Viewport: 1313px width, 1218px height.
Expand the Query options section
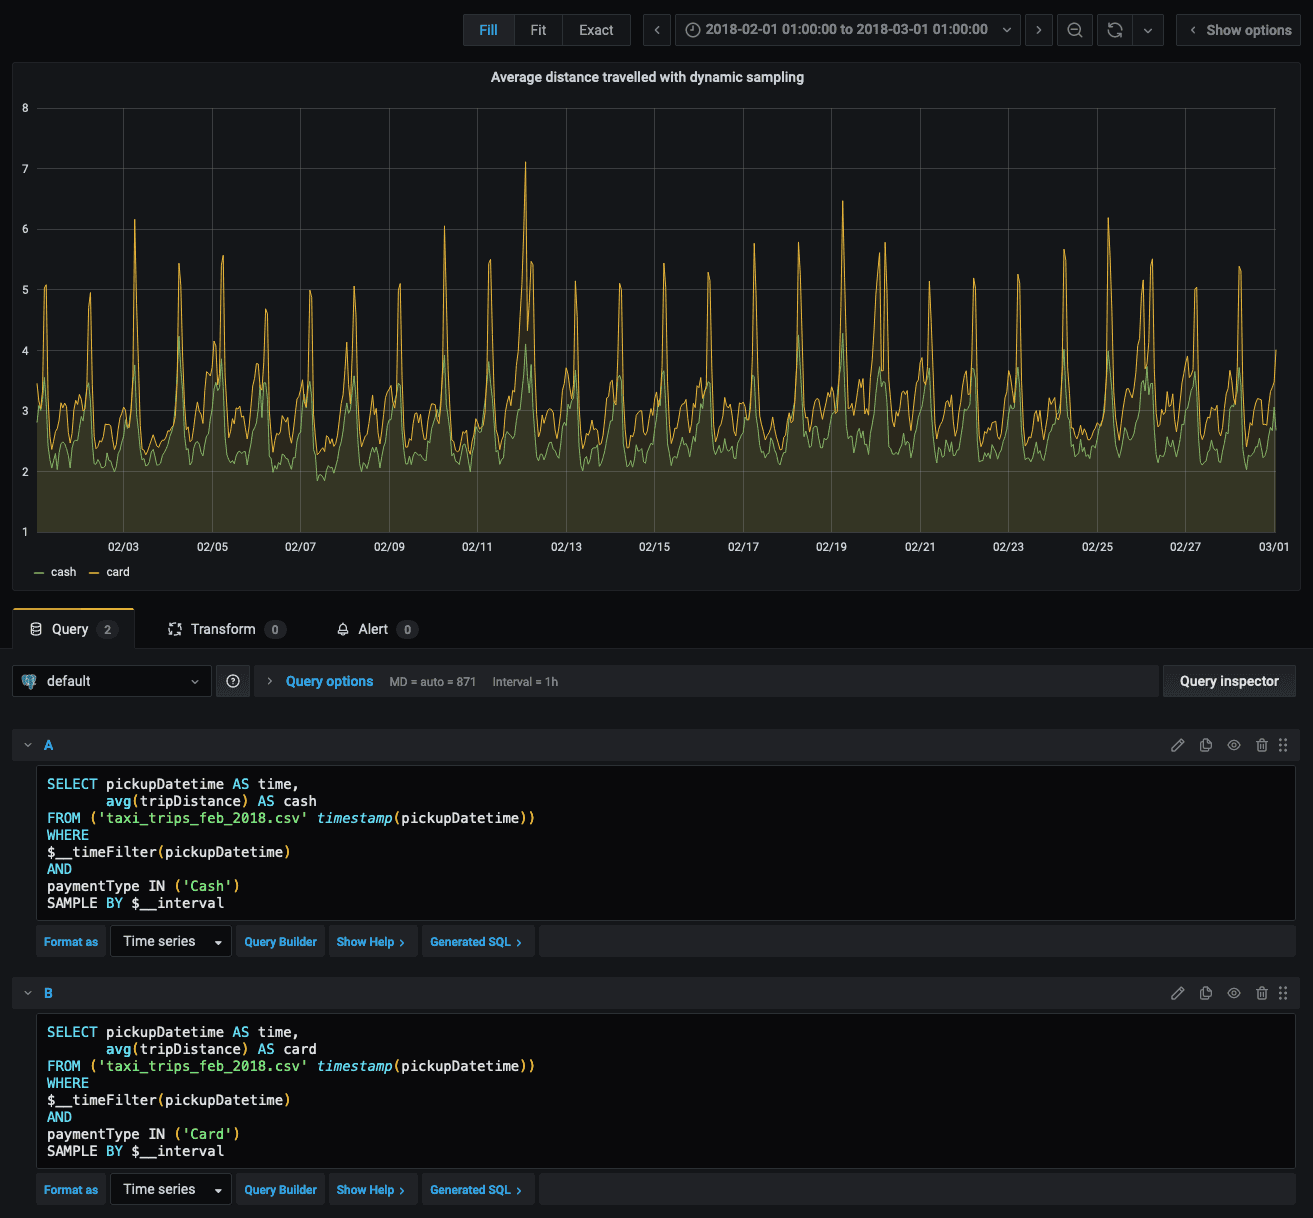[x=329, y=681]
